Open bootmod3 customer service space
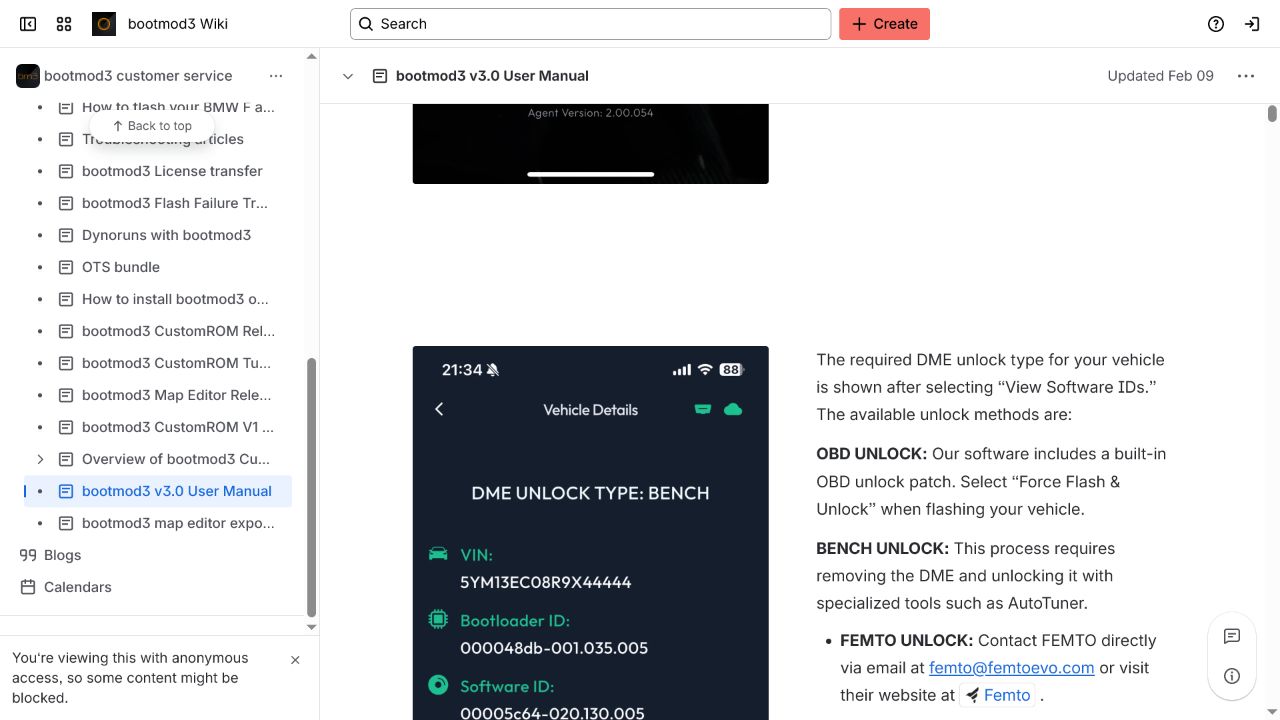This screenshot has height=720, width=1280. (138, 76)
